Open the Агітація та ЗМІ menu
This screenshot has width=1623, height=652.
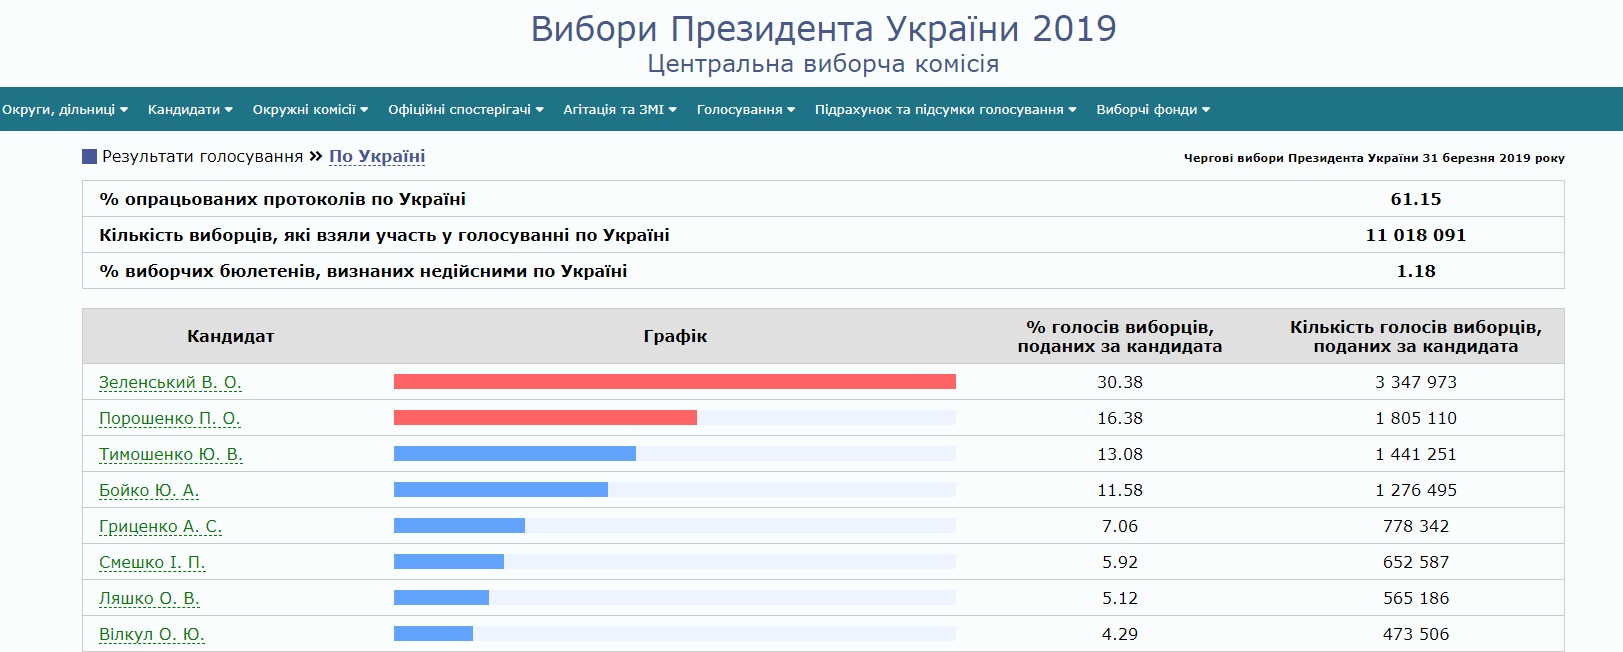click(x=620, y=110)
